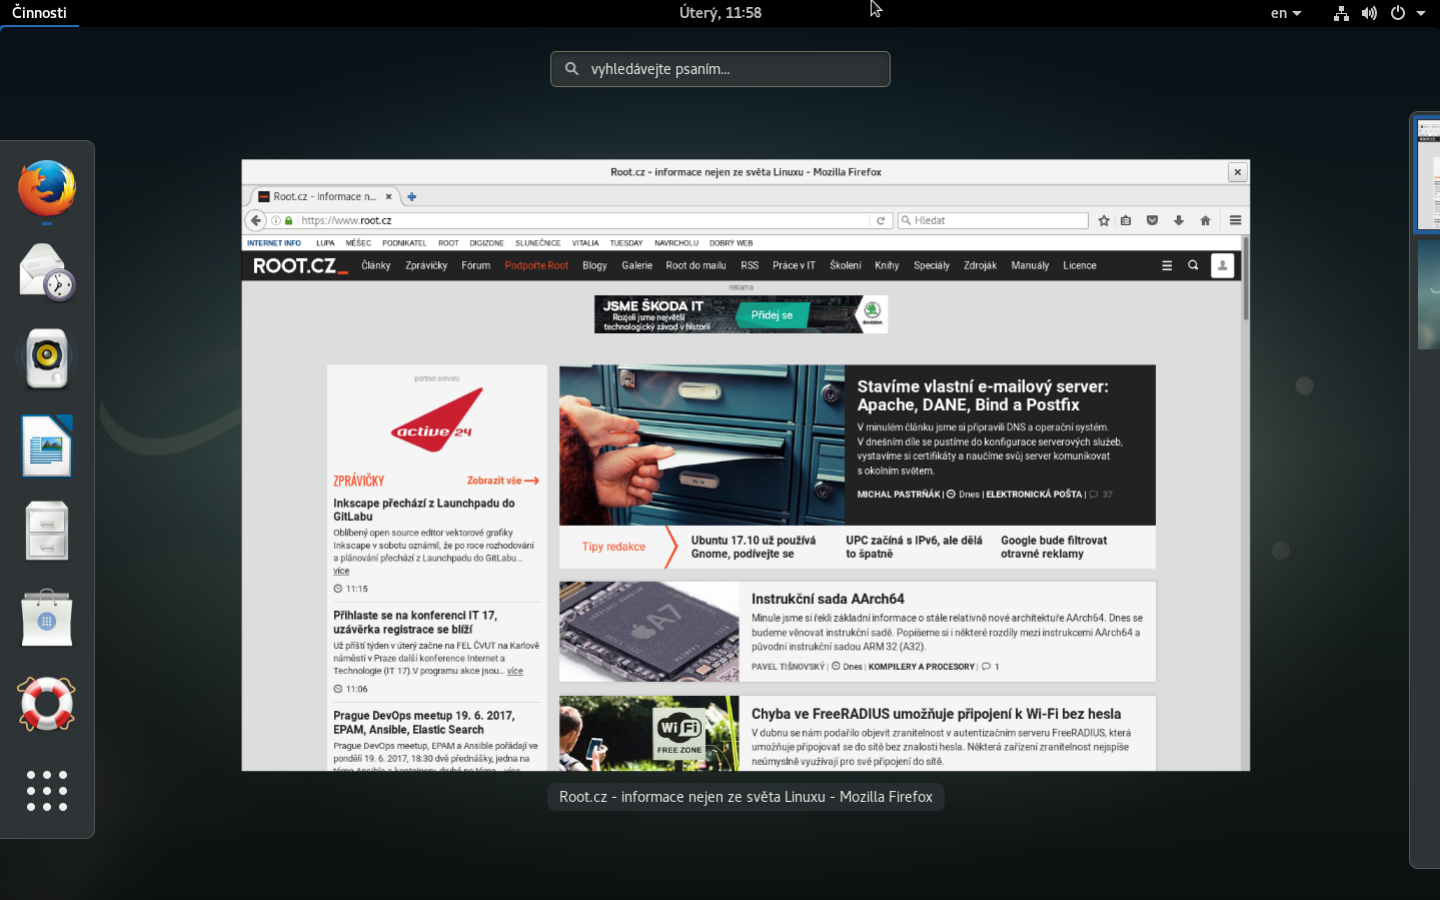
Task: Click the network status icon in top bar
Action: click(x=1341, y=13)
